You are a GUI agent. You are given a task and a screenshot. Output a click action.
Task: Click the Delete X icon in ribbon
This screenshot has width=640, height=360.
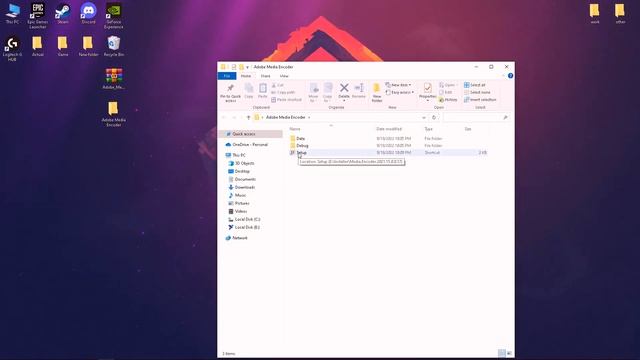click(344, 88)
